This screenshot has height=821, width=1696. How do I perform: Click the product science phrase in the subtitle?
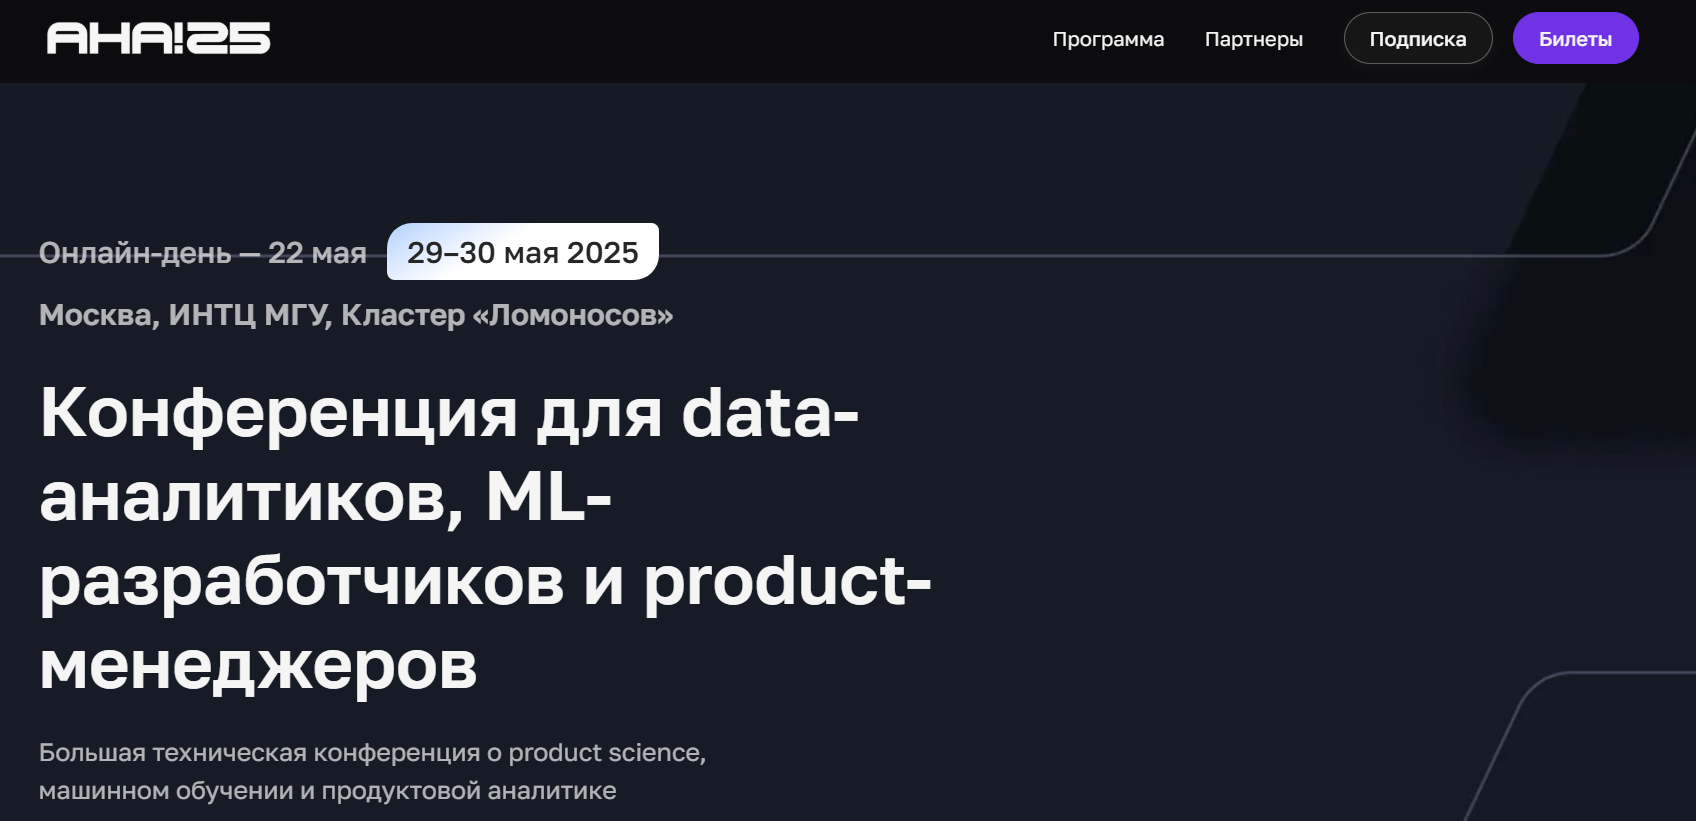click(607, 752)
